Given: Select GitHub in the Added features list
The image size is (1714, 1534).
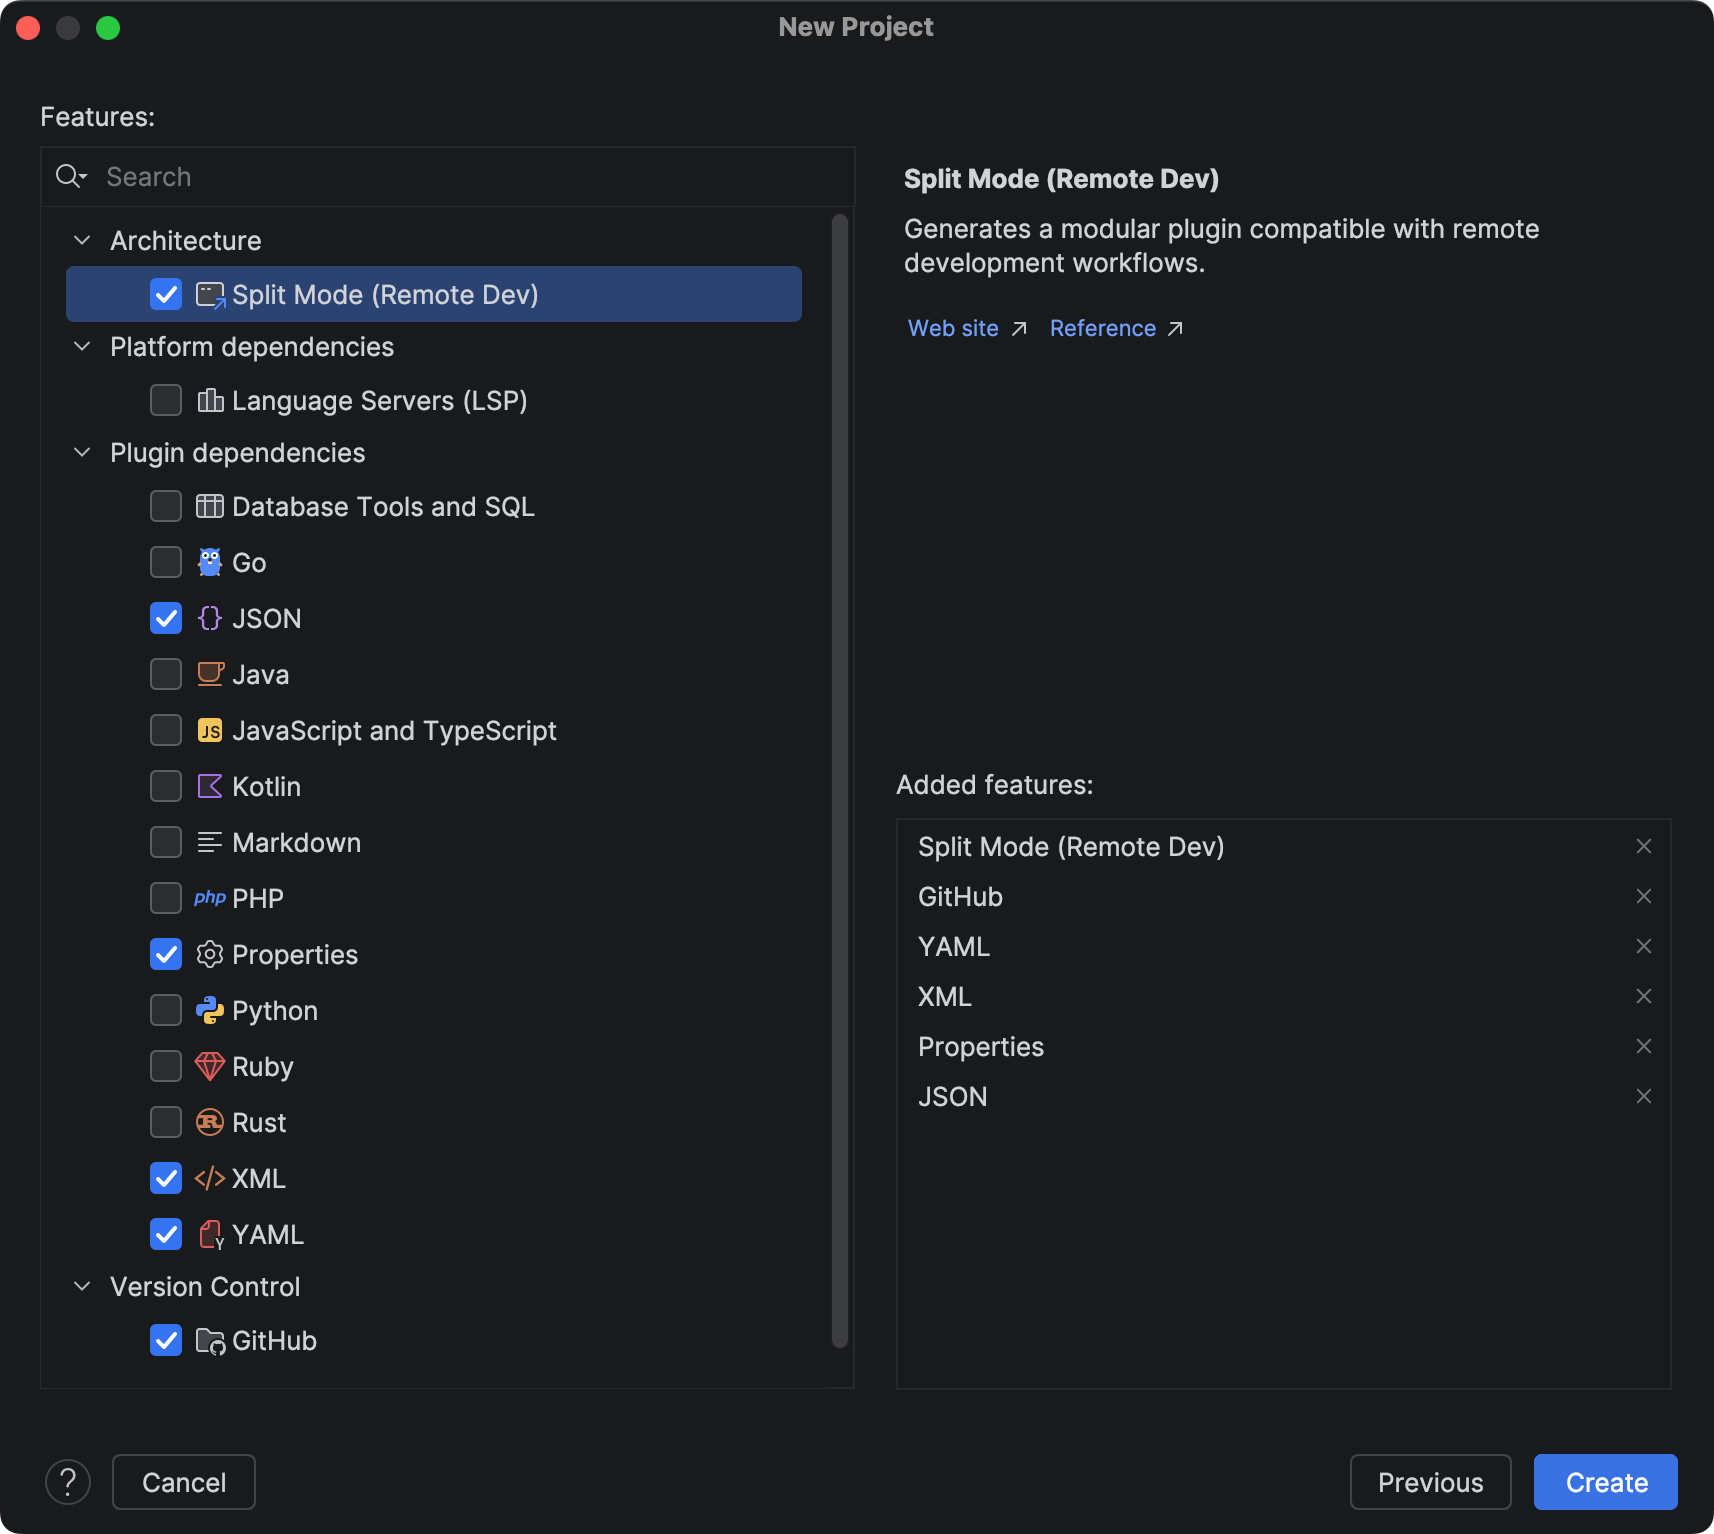Looking at the screenshot, I should pyautogui.click(x=960, y=897).
